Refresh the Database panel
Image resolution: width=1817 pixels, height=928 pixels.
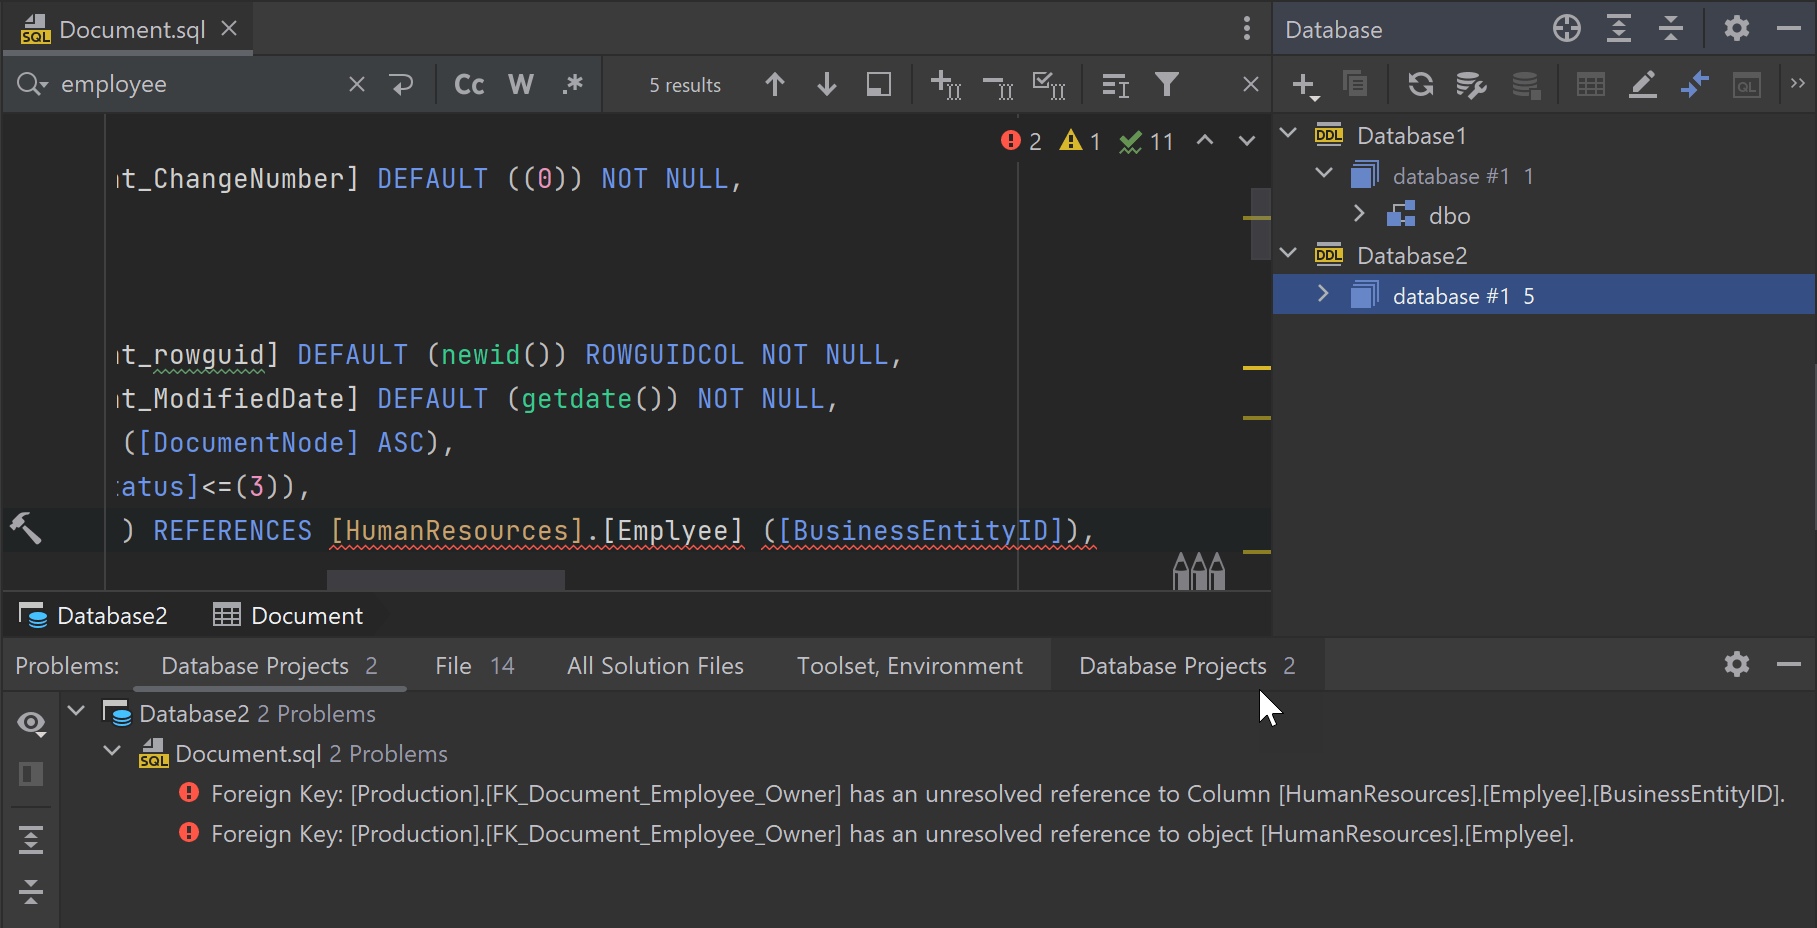pyautogui.click(x=1420, y=85)
